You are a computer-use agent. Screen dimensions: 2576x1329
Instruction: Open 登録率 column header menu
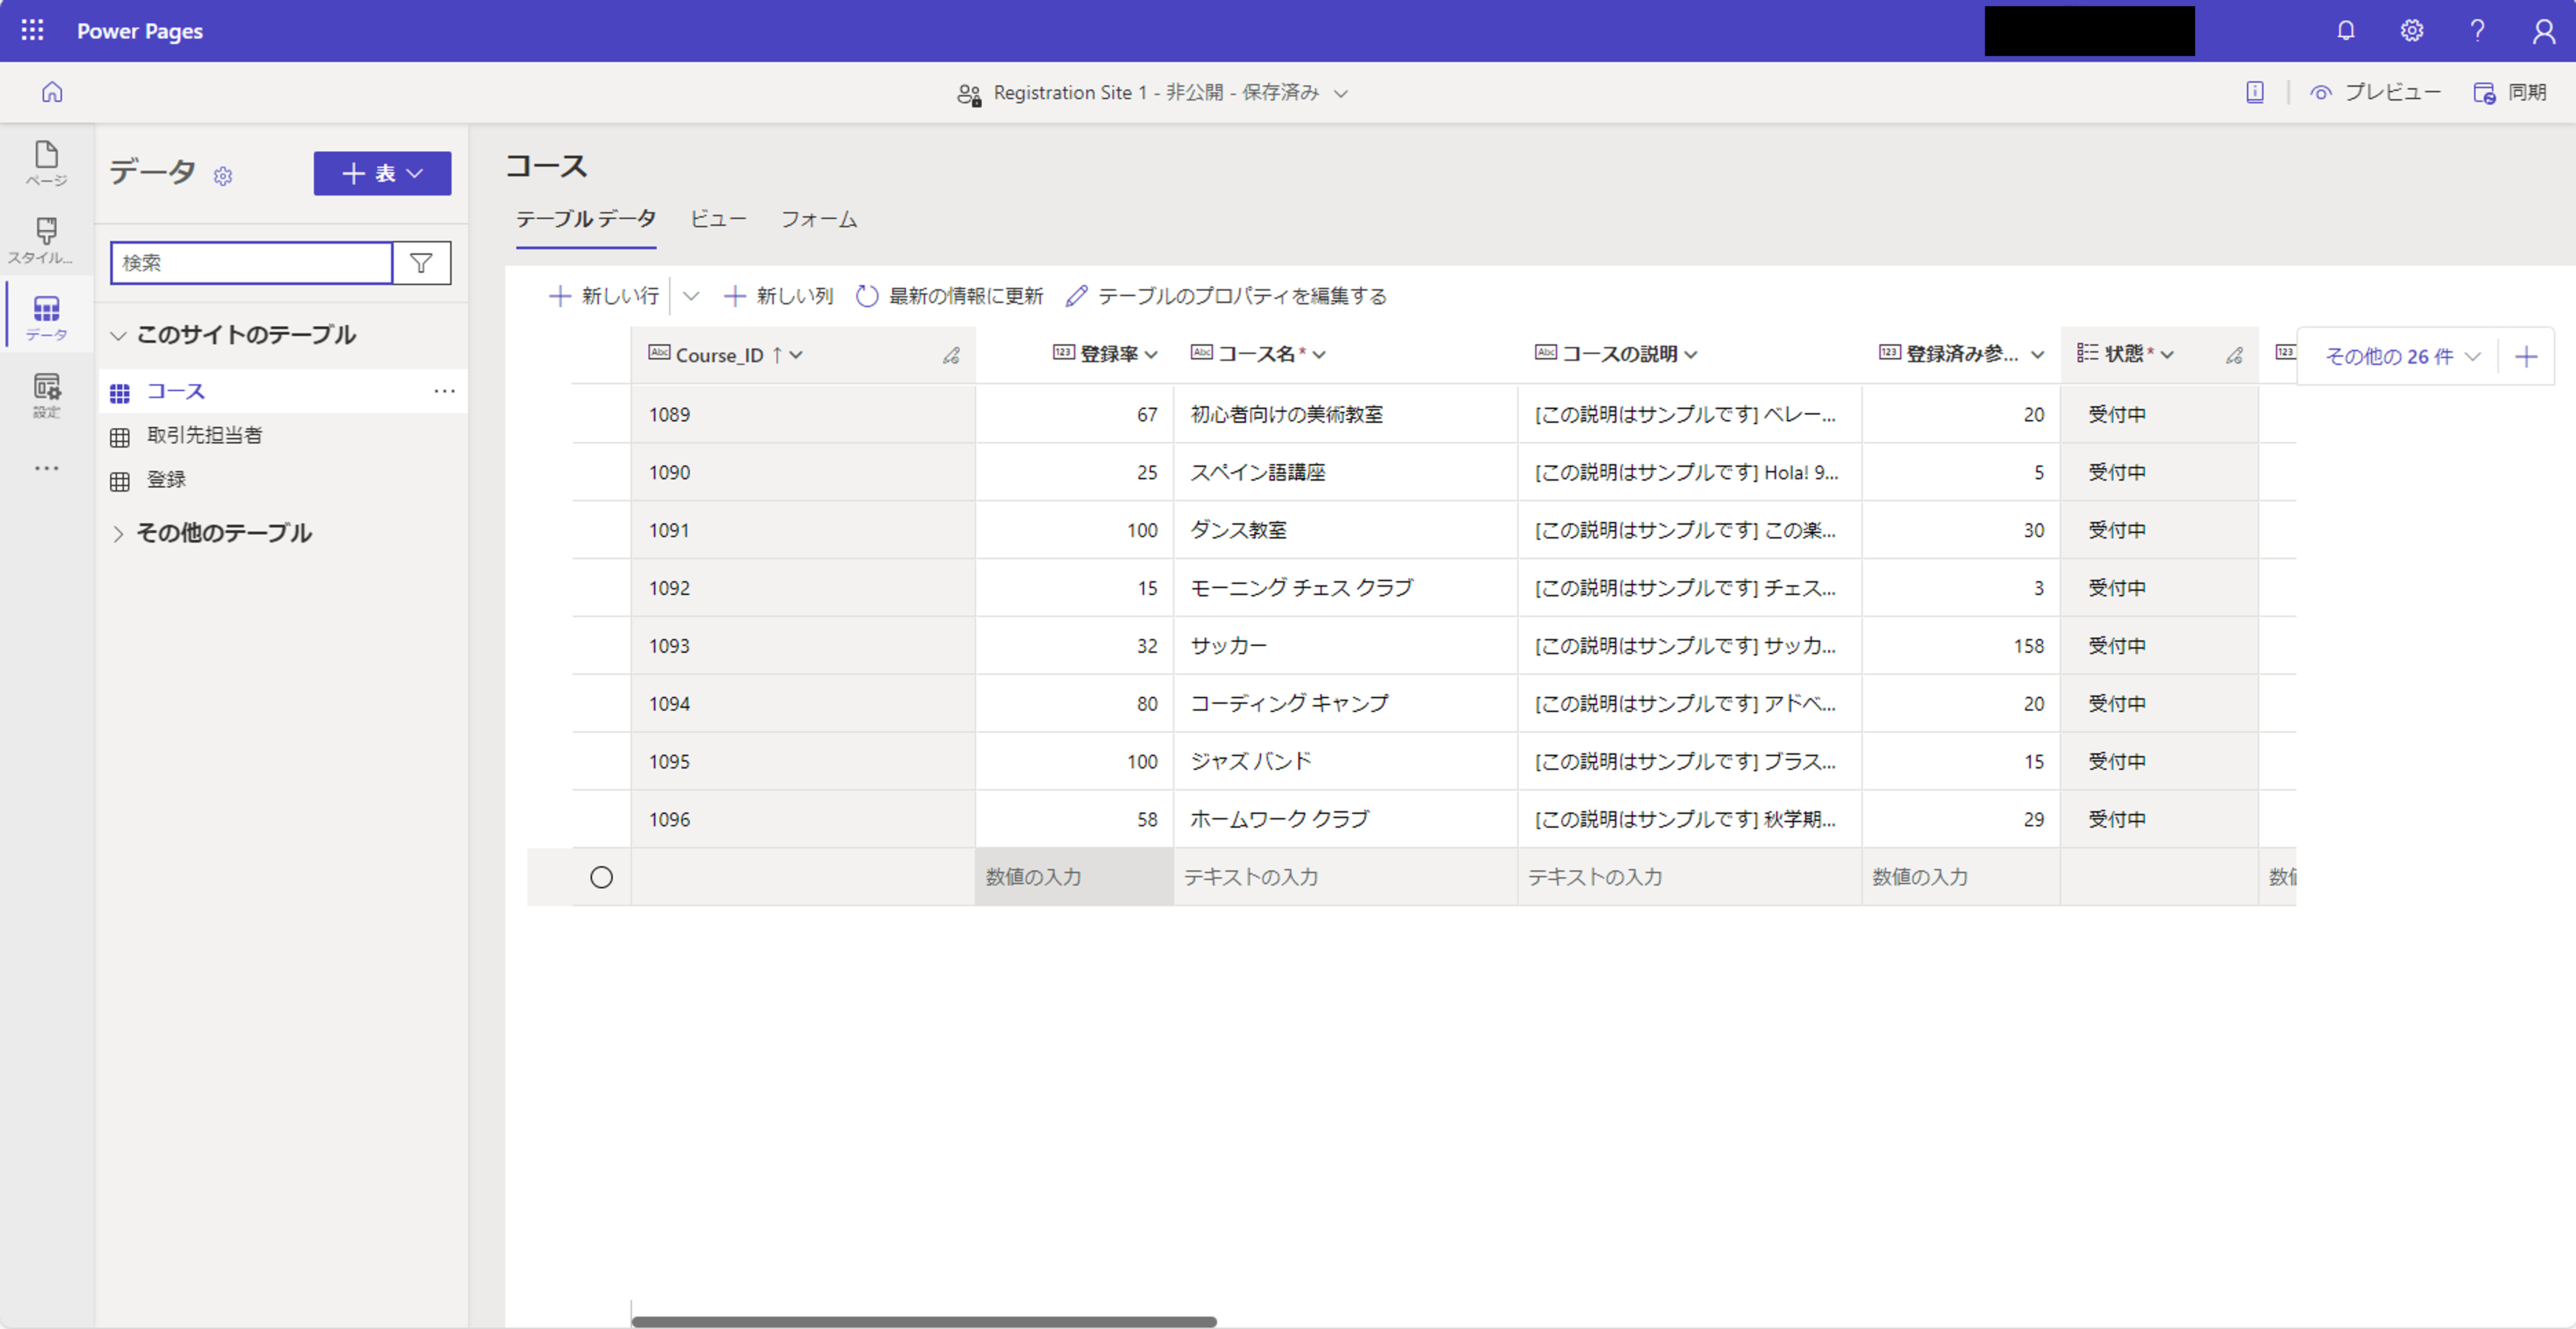(1151, 355)
